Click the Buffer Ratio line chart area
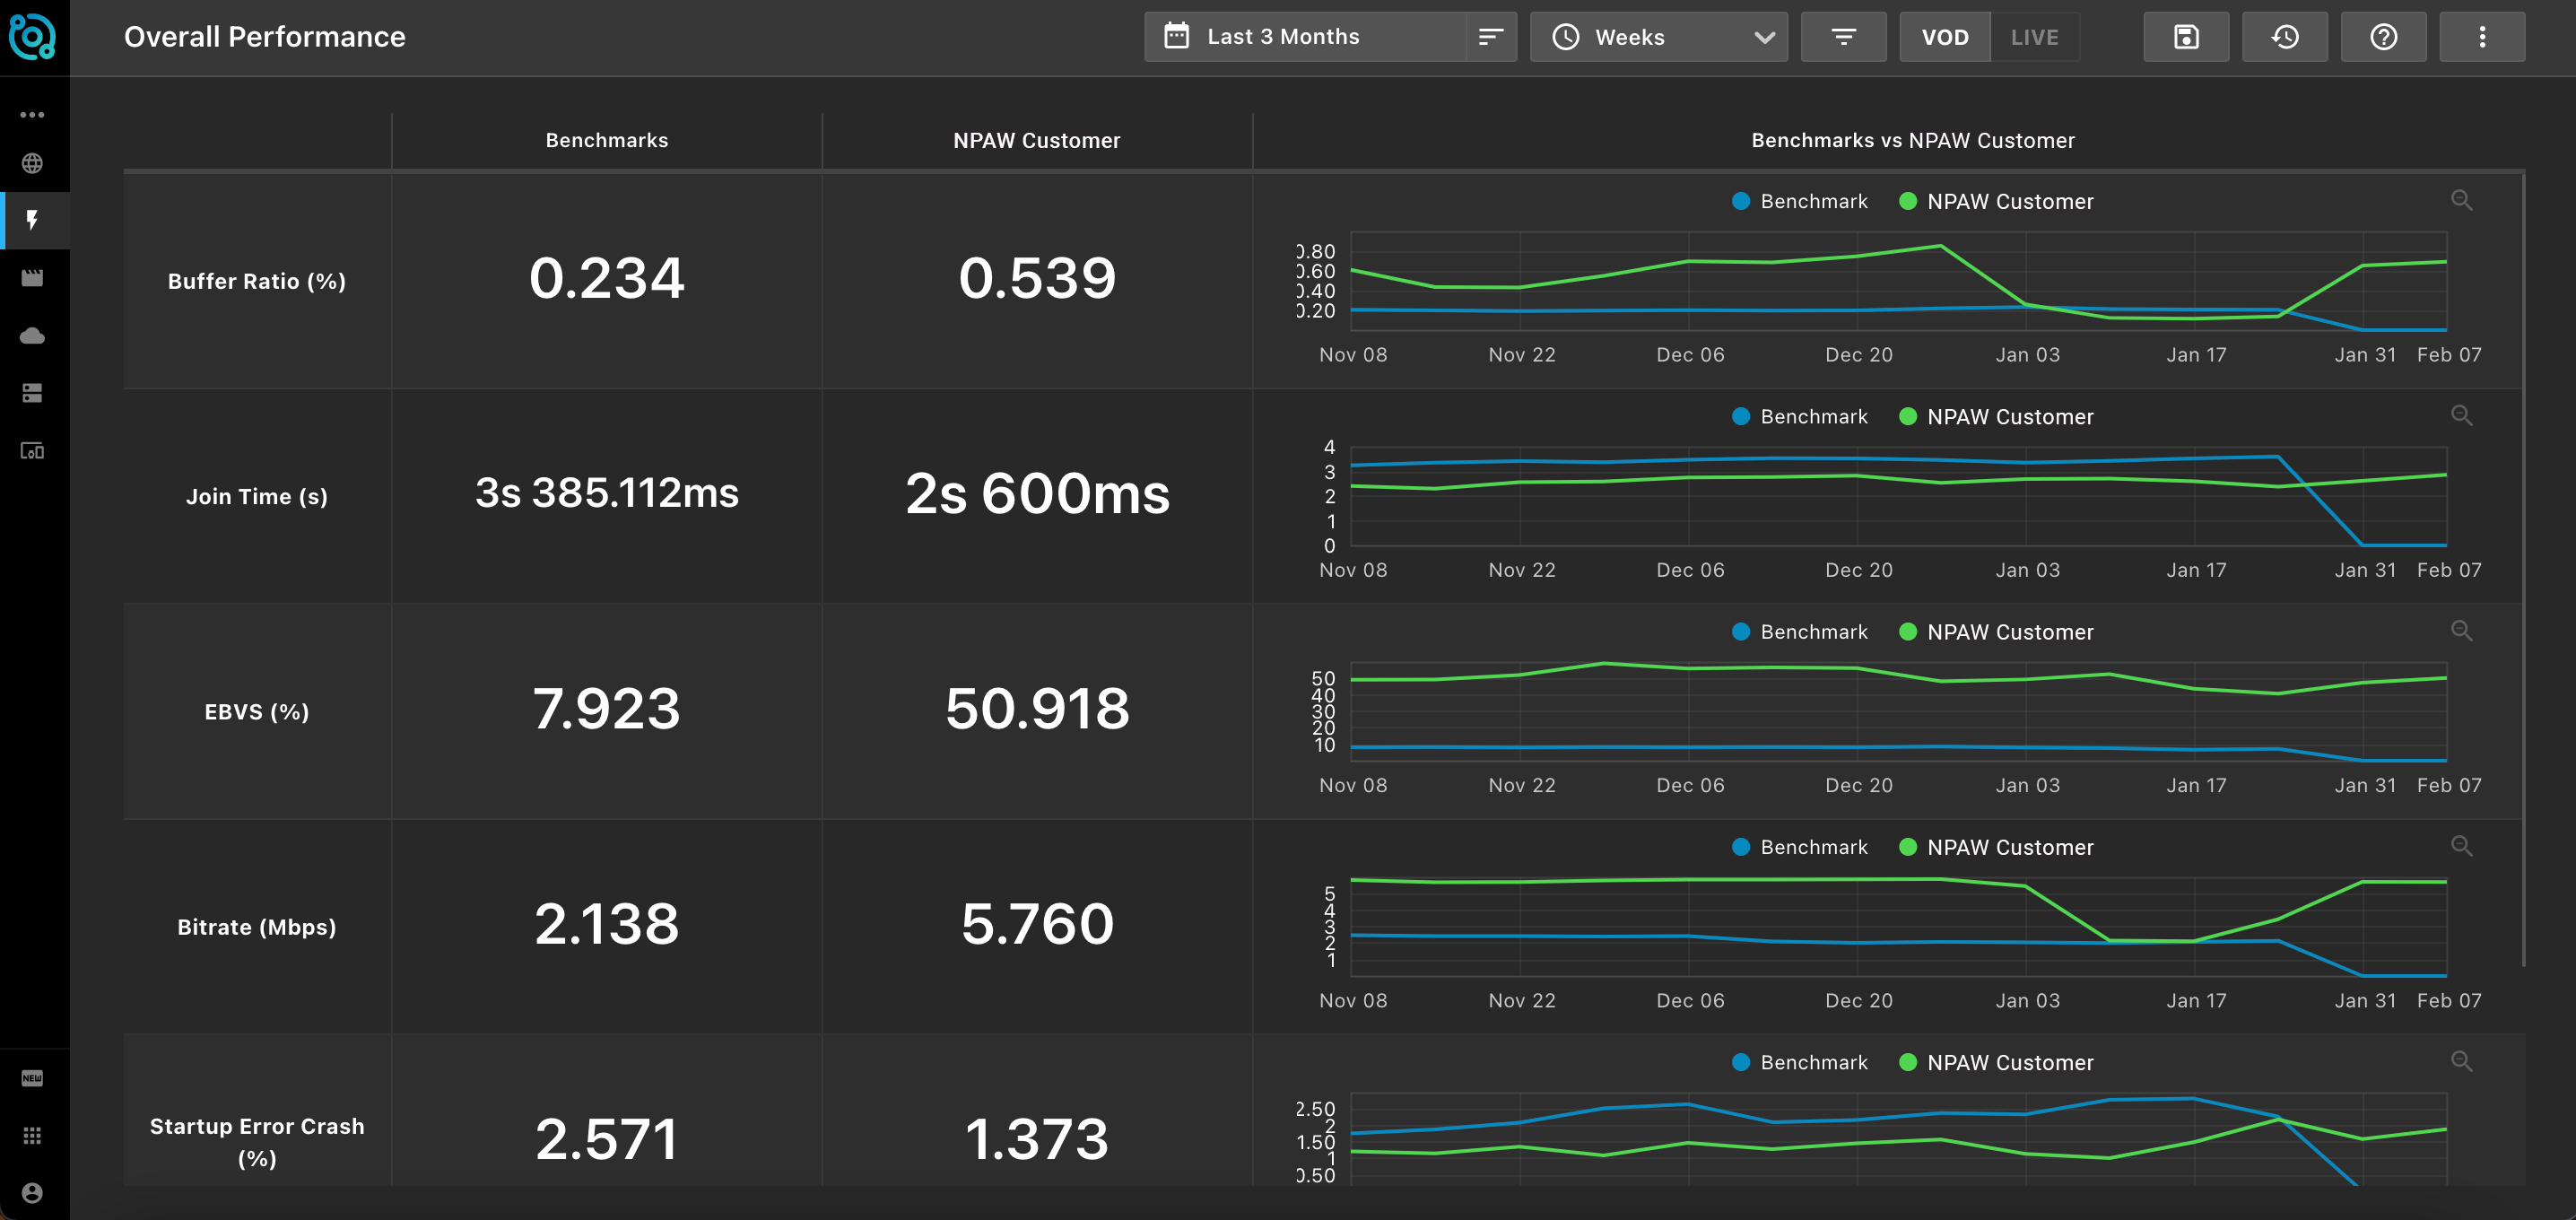 tap(1898, 282)
